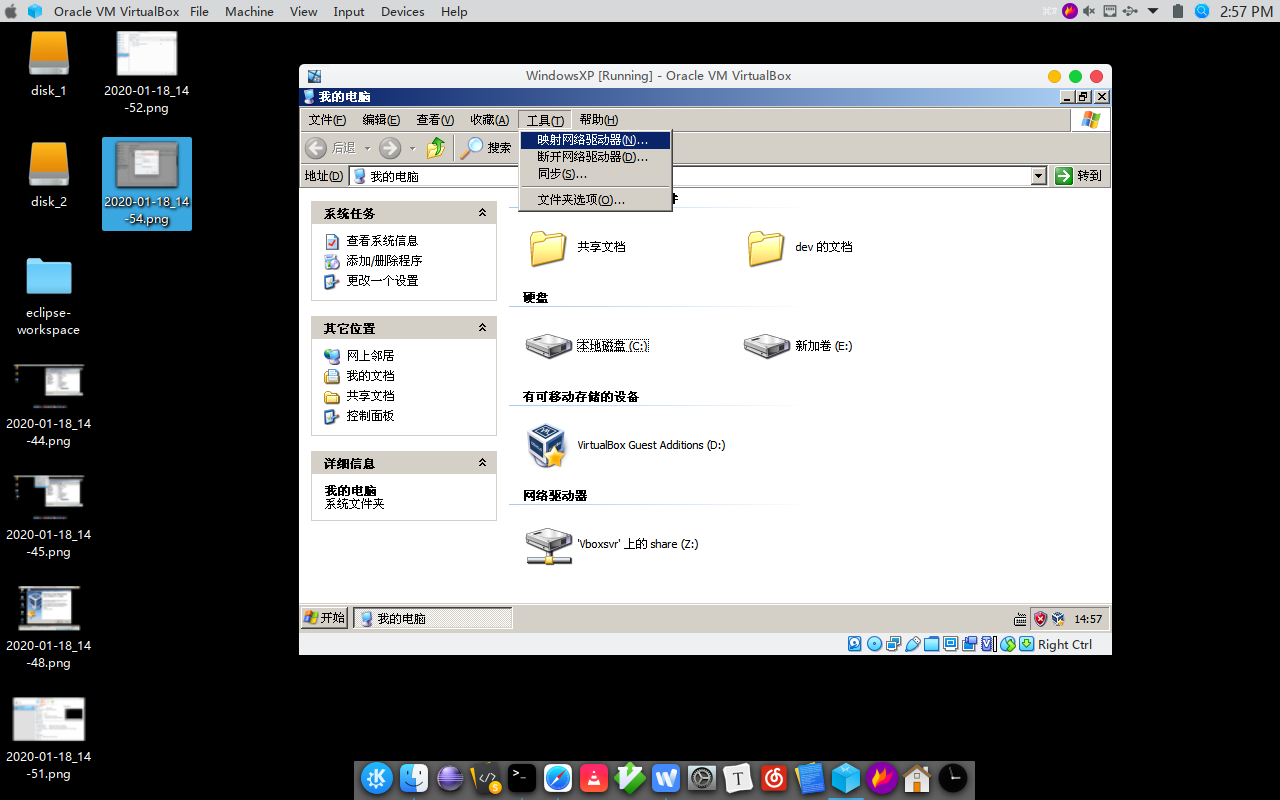Click the Right Ctrl host key arrow icon
This screenshot has width=1280, height=800.
(x=1027, y=644)
